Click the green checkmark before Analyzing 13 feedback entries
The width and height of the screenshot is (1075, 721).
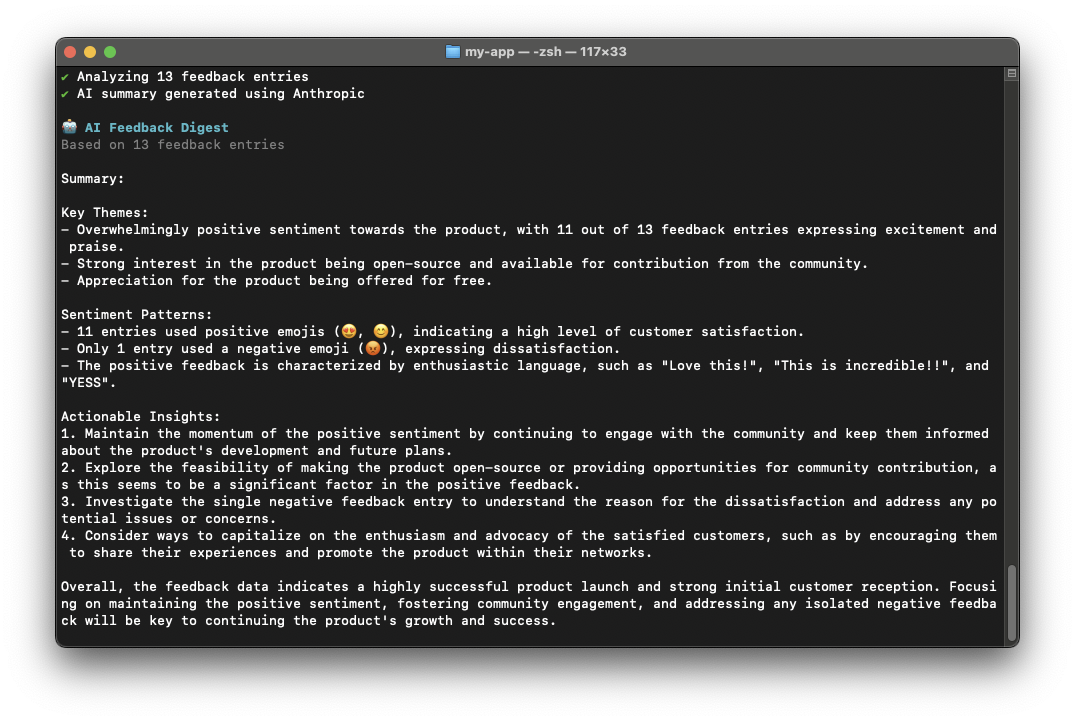pos(65,77)
